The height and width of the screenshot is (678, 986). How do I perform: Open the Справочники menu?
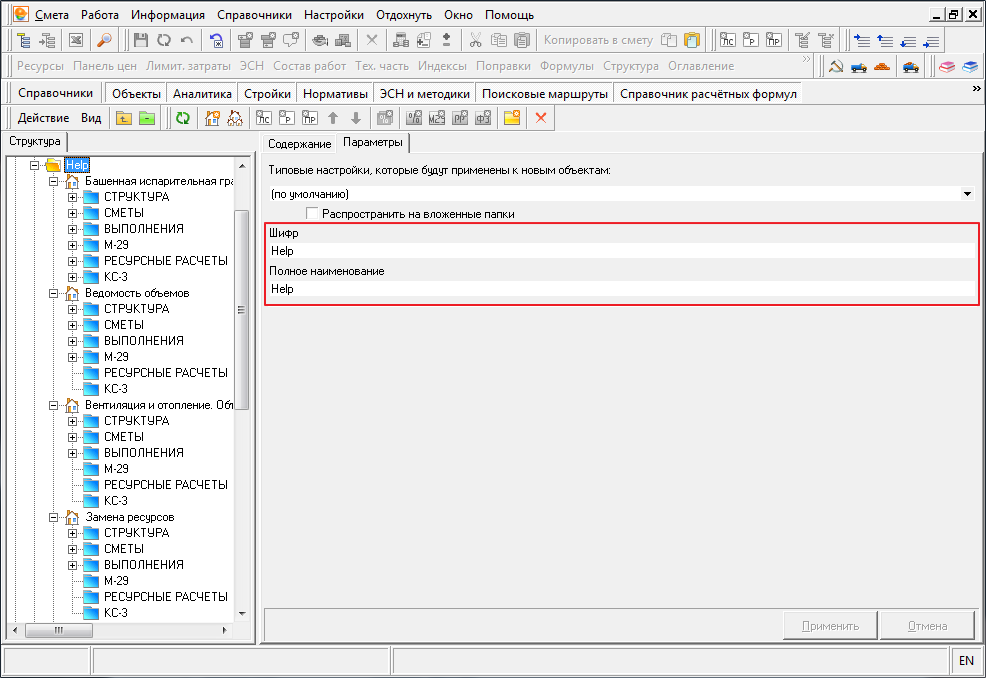254,14
